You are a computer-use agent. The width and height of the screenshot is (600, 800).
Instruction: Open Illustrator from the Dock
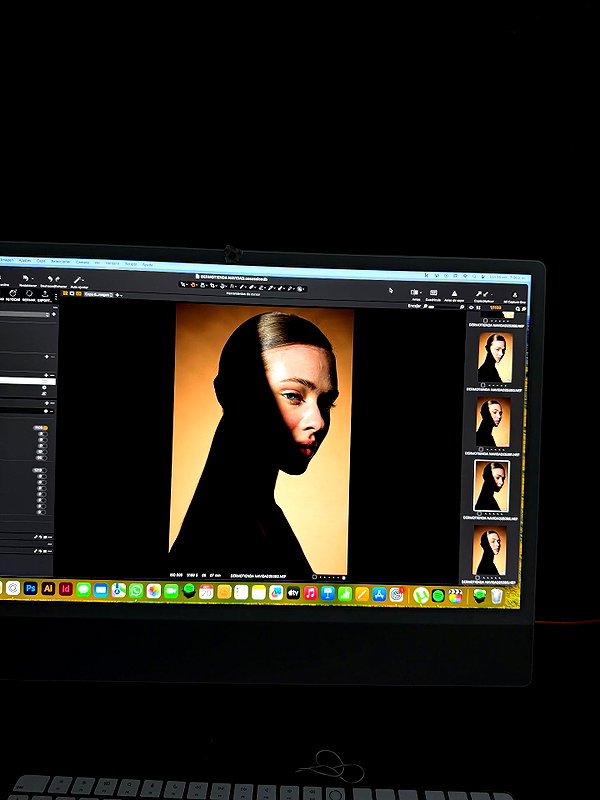(x=48, y=588)
